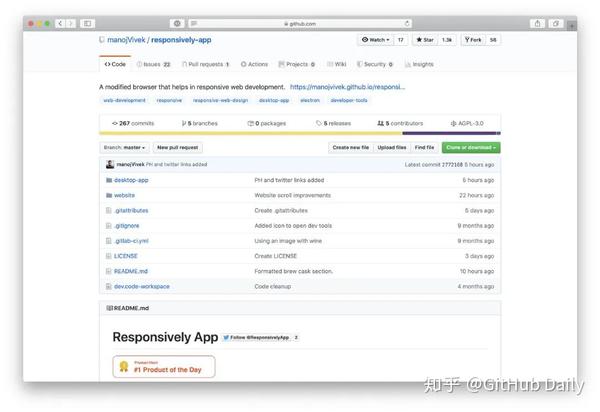Click the reader view icon in address bar
Viewport: 600px width, 412px height.
coord(194,24)
